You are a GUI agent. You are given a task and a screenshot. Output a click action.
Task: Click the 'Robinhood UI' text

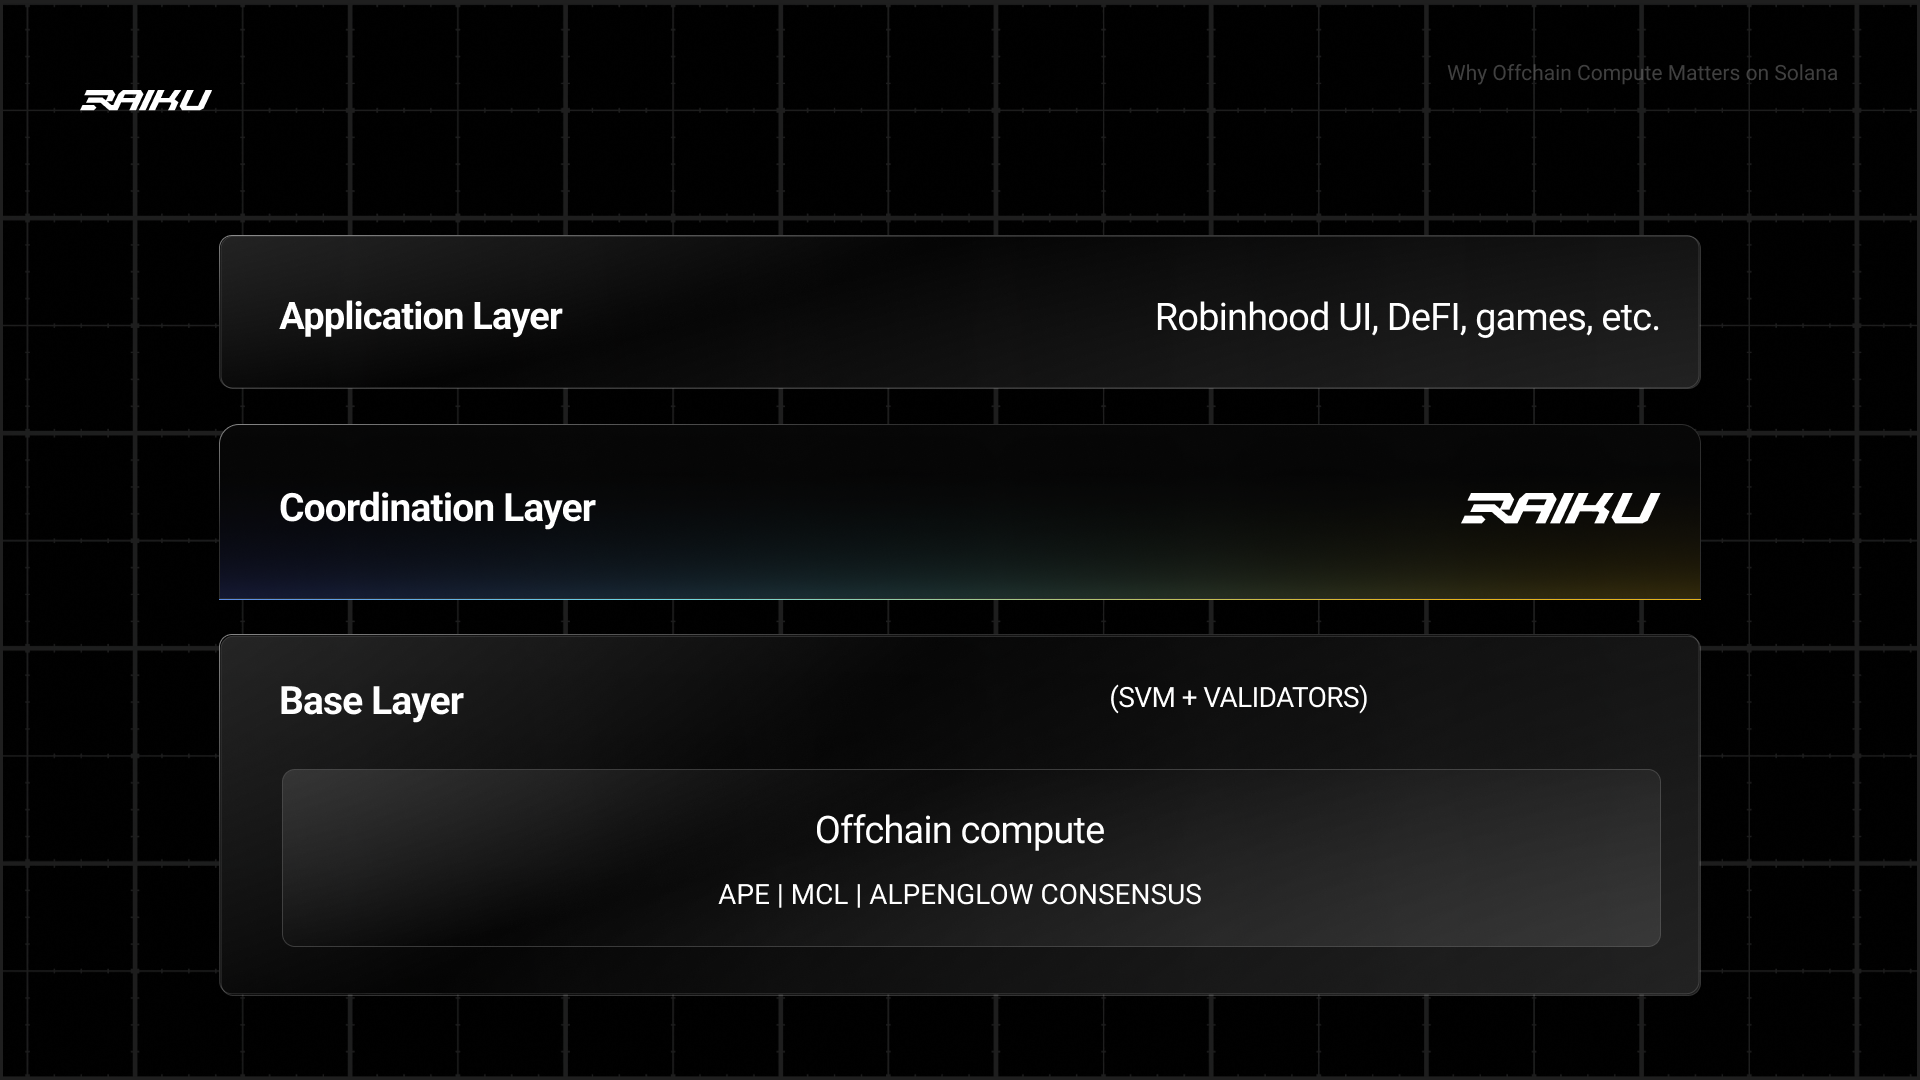1264,317
